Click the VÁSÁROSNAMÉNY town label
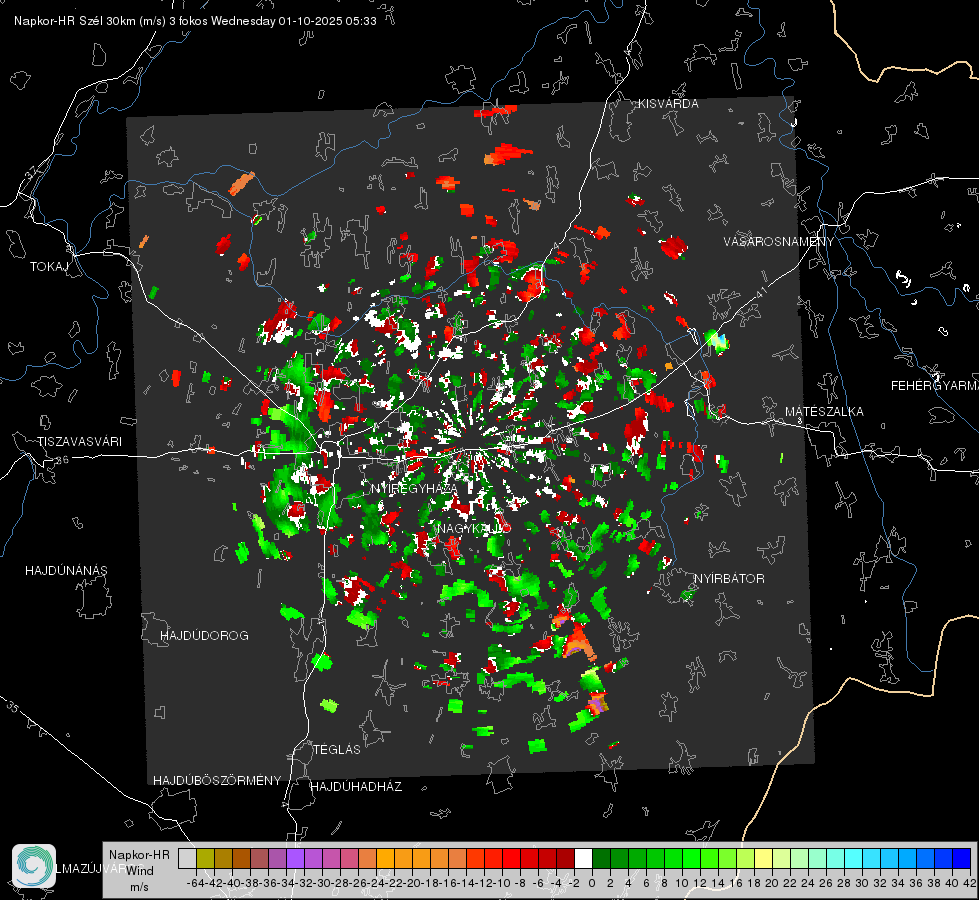979x900 pixels. tap(779, 242)
